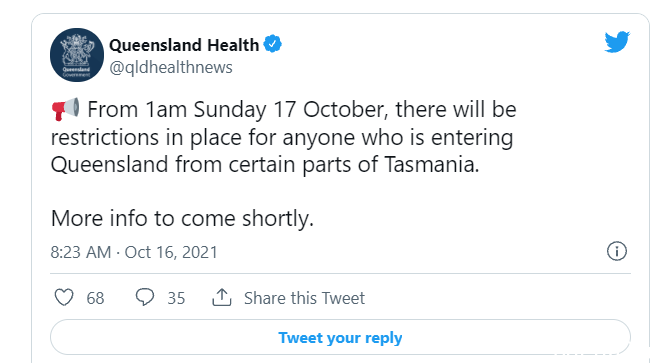Image resolution: width=664 pixels, height=363 pixels.
Task: Click the blue verified badge
Action: tap(273, 44)
